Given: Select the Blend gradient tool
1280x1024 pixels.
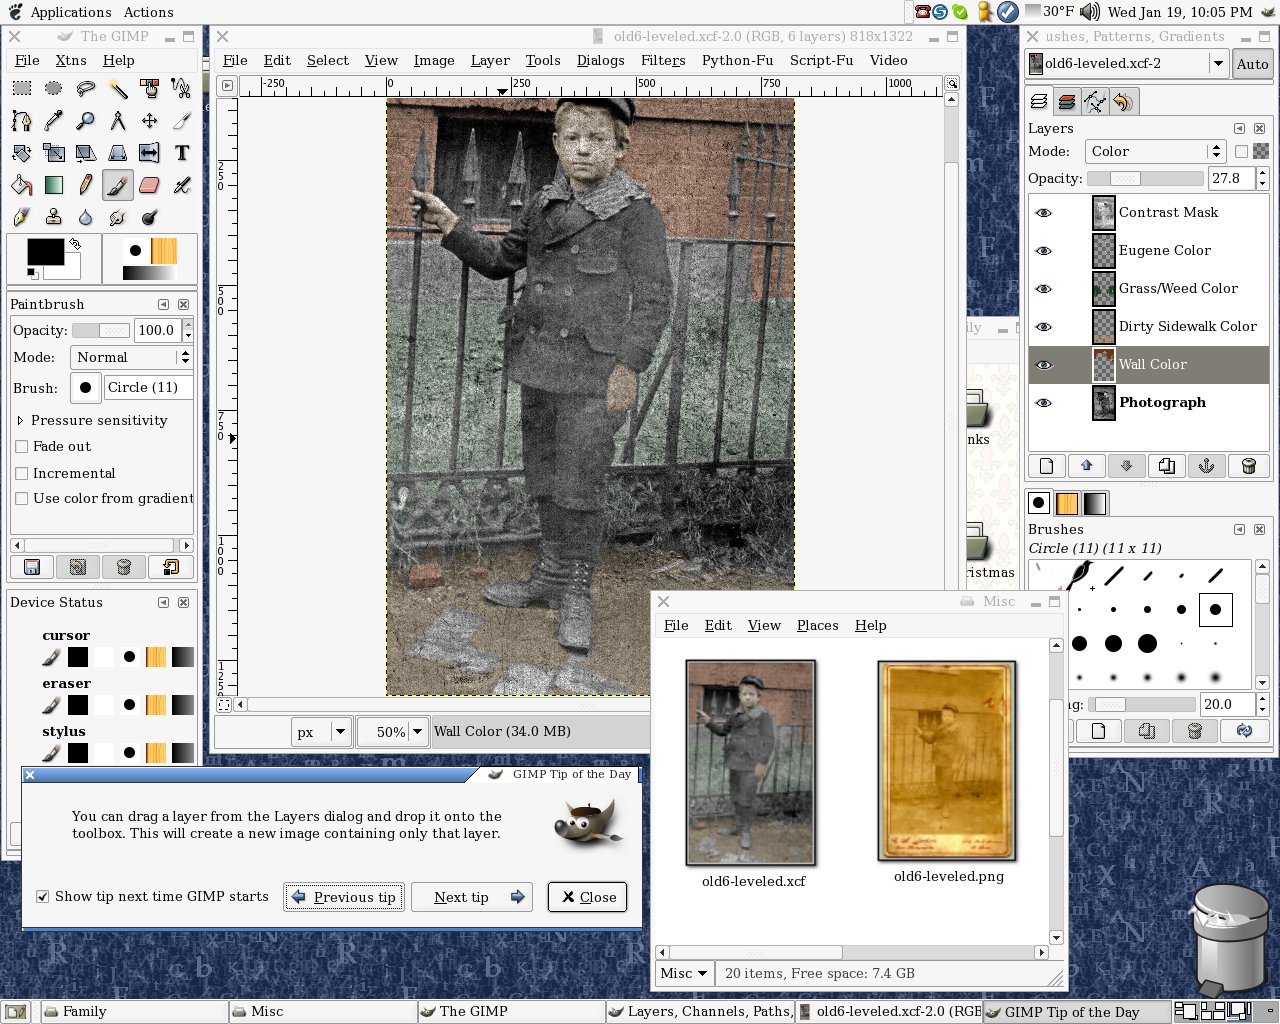Looking at the screenshot, I should [x=54, y=185].
